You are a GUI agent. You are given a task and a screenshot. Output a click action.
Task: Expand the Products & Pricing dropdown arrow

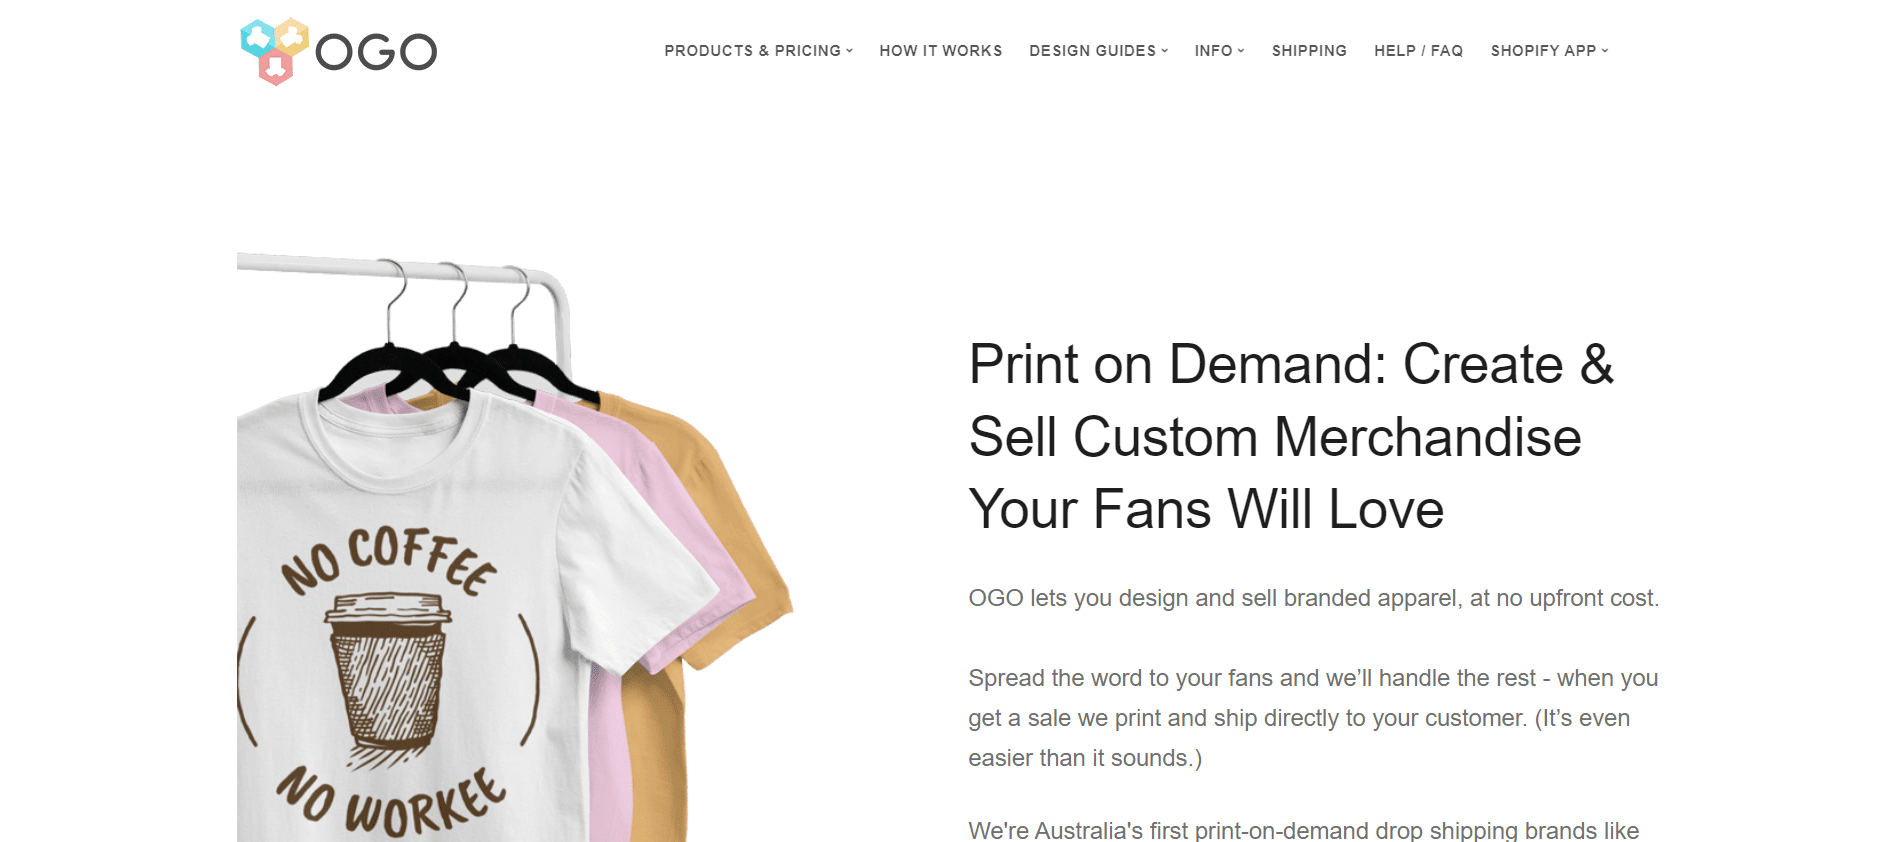click(849, 51)
